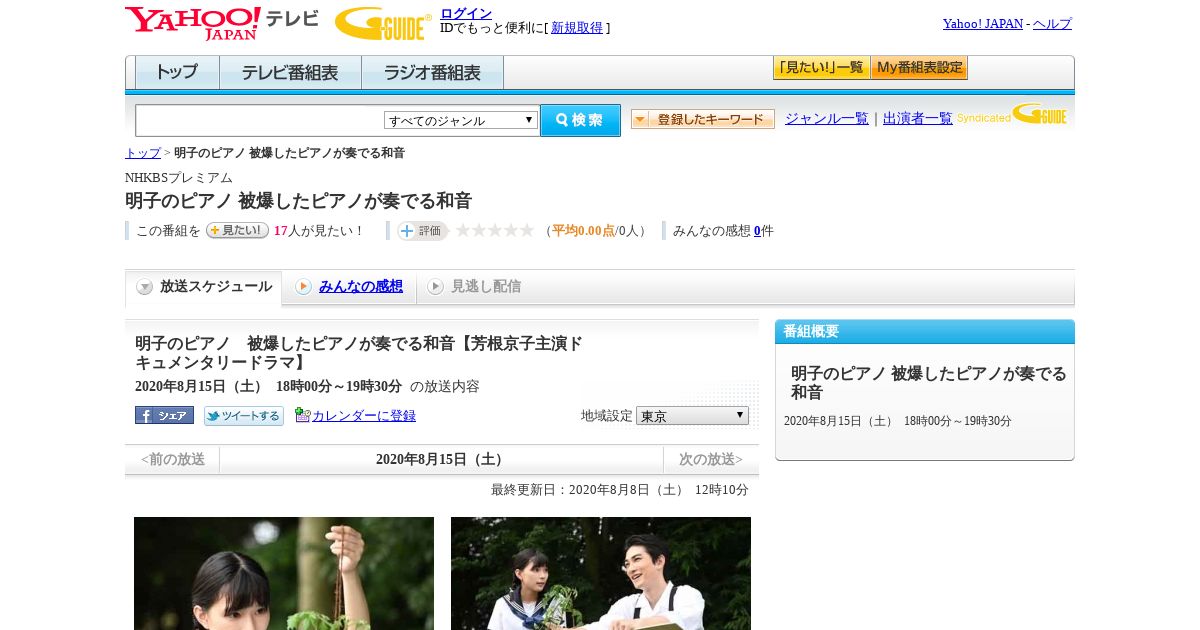
Task: Go to 次の放送> next broadcast
Action: click(711, 460)
